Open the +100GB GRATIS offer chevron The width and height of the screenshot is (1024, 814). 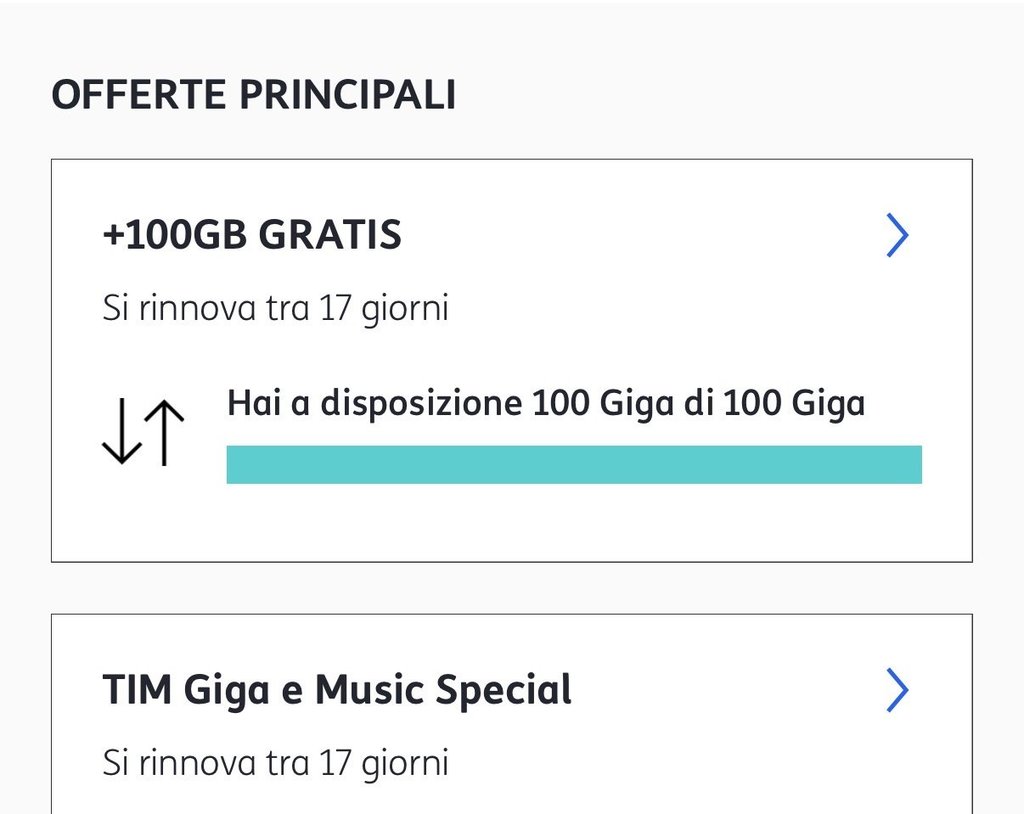pos(897,236)
